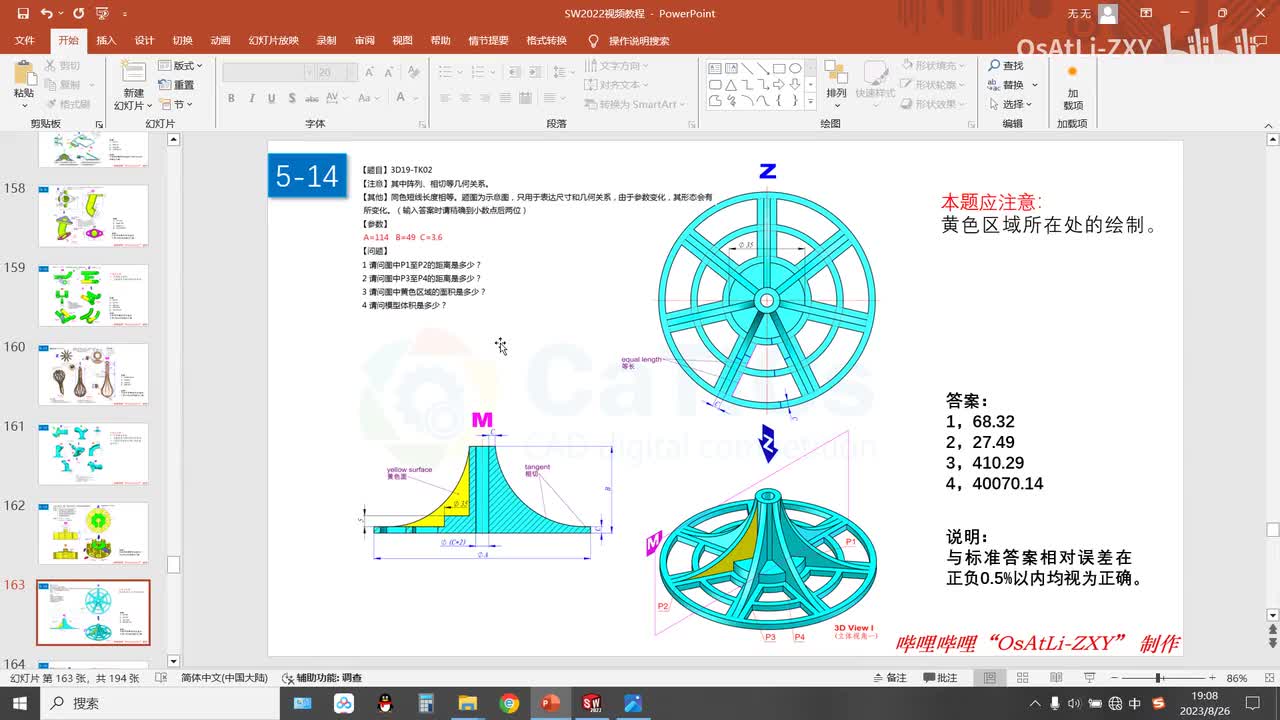Start slideshow from beginning via quick-access icon

pos(101,14)
